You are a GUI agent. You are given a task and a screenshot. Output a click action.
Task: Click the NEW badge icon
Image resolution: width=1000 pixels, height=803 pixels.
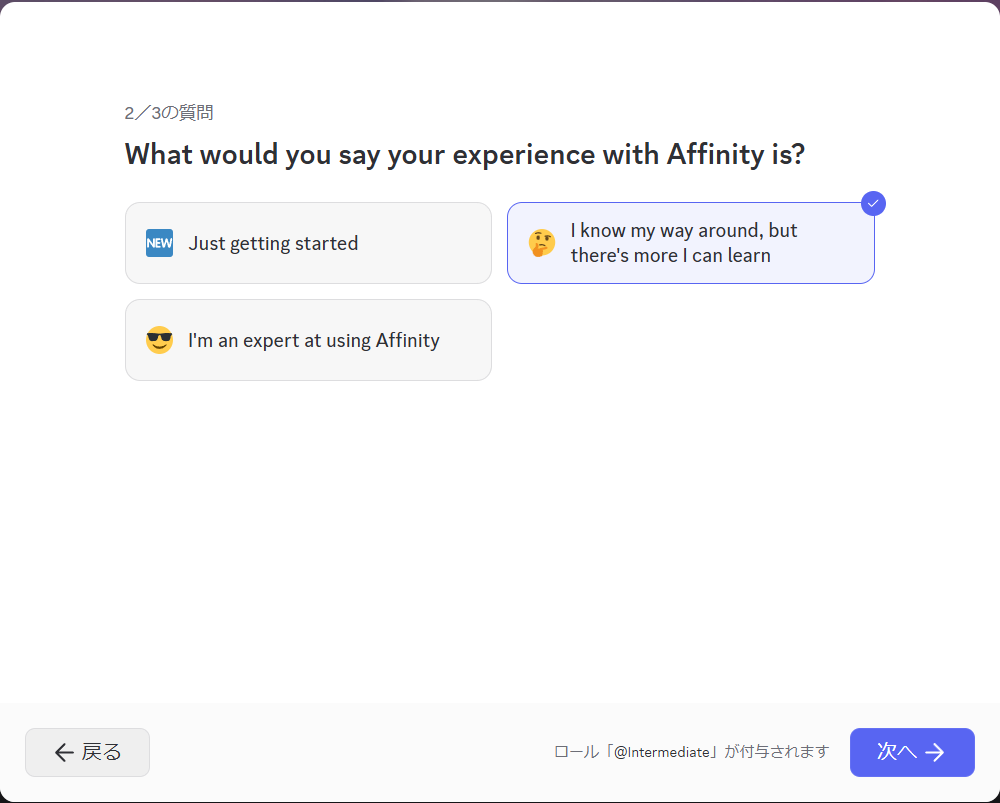tap(159, 243)
